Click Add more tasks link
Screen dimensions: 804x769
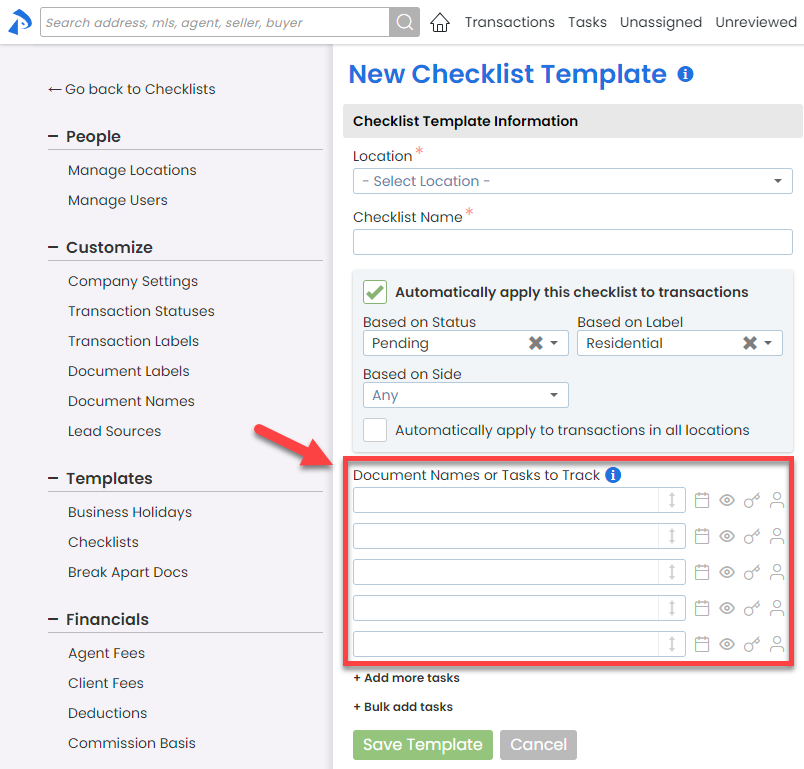tap(406, 678)
